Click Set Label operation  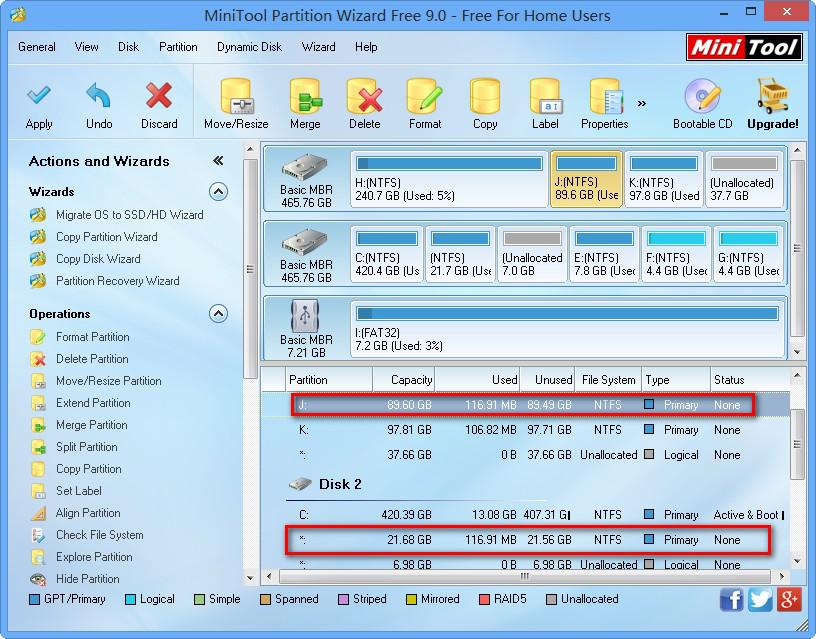pyautogui.click(x=79, y=491)
